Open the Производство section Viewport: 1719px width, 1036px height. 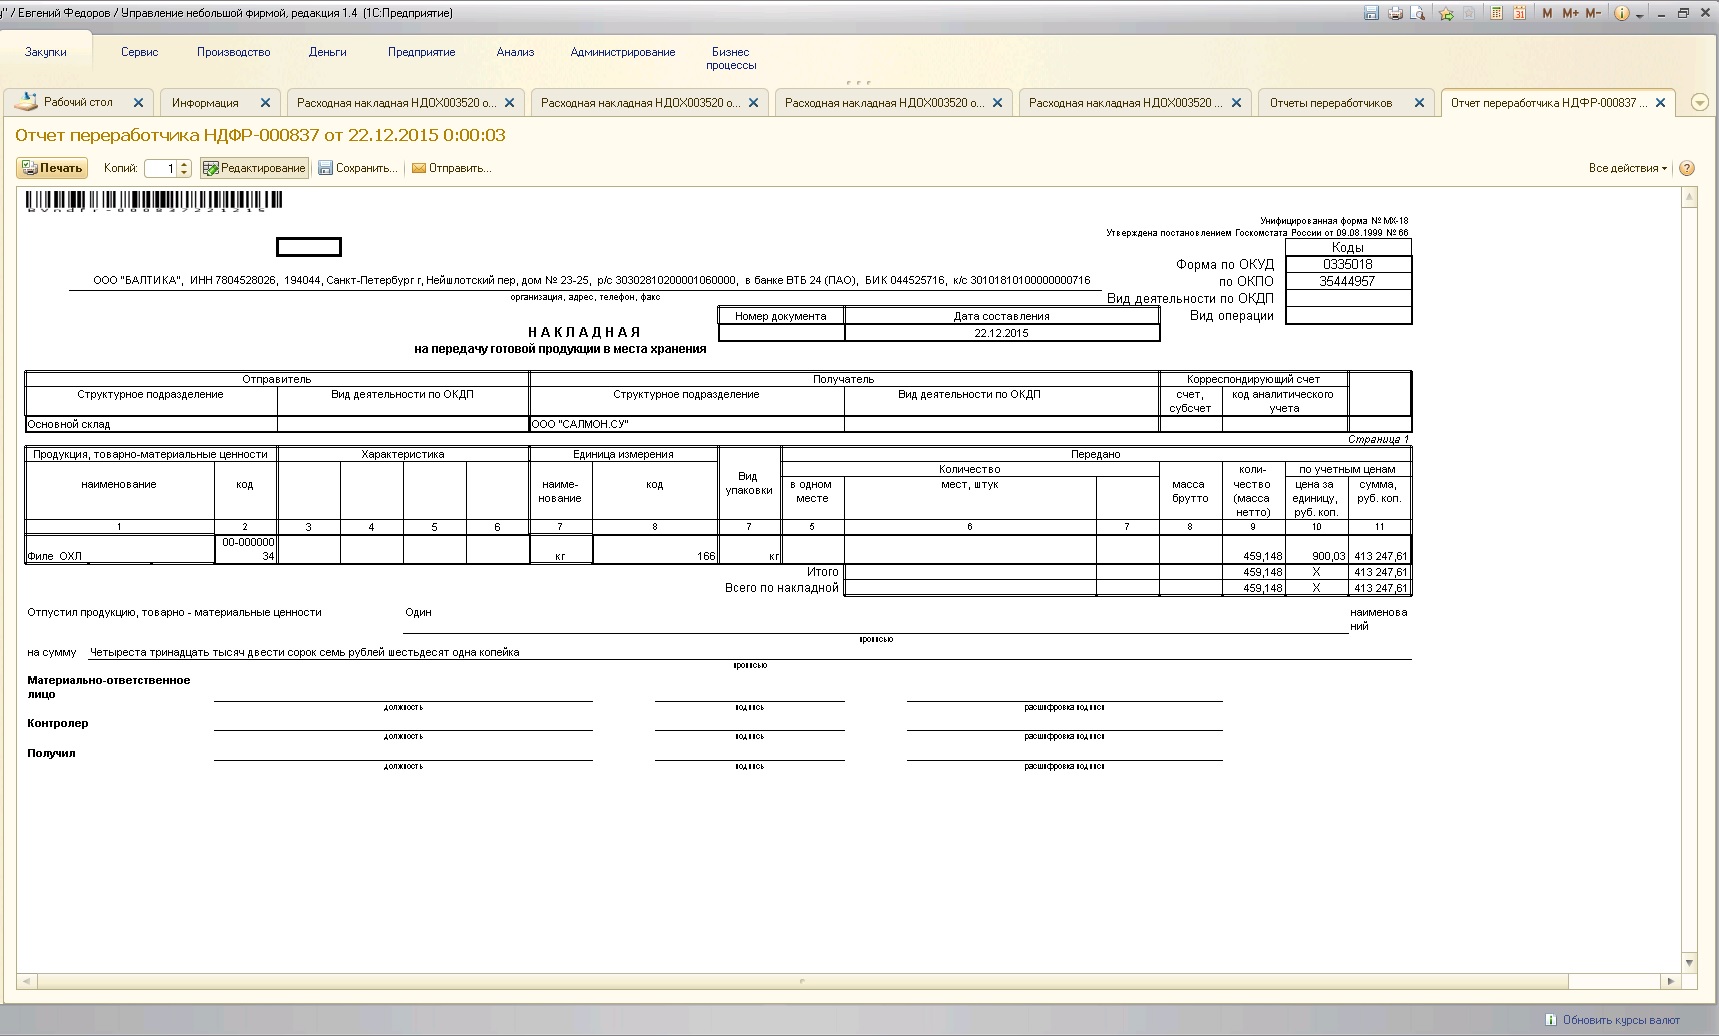point(234,52)
